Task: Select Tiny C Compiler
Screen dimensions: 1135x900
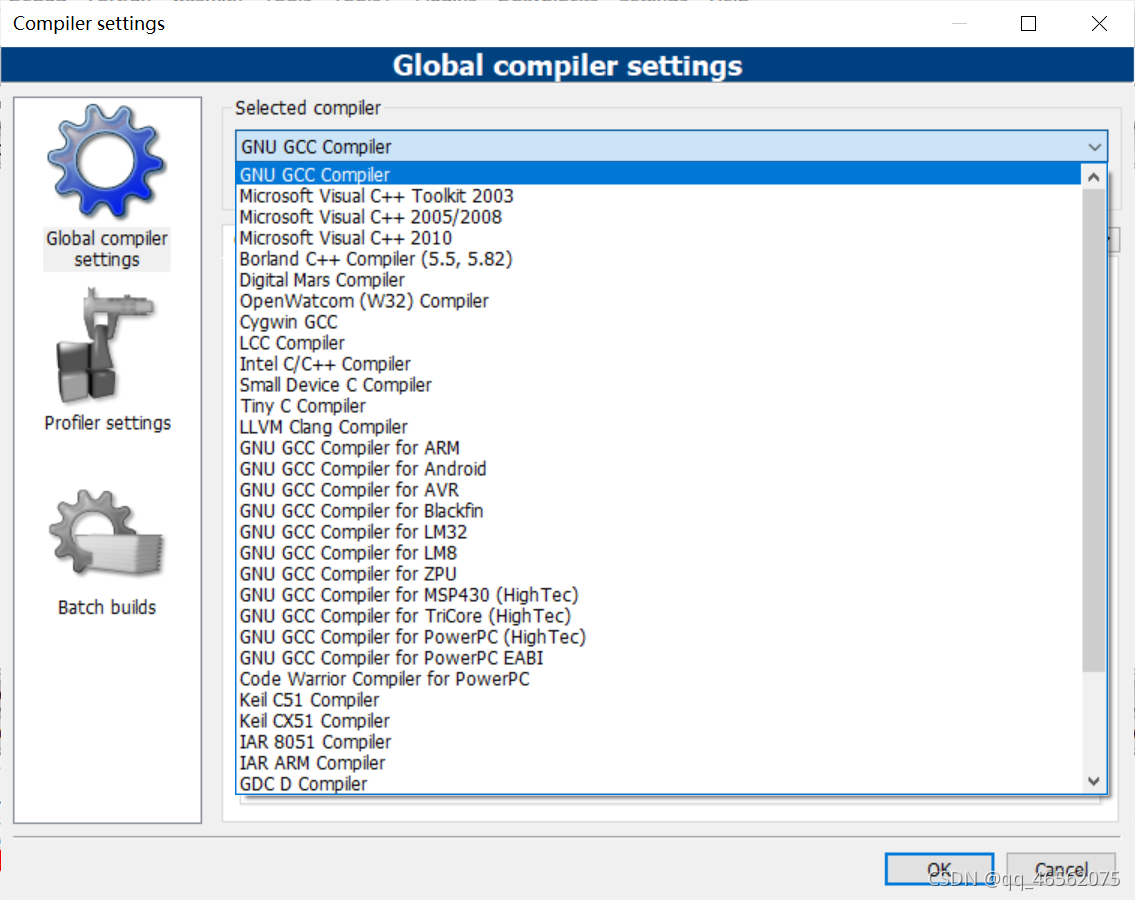Action: [658, 406]
